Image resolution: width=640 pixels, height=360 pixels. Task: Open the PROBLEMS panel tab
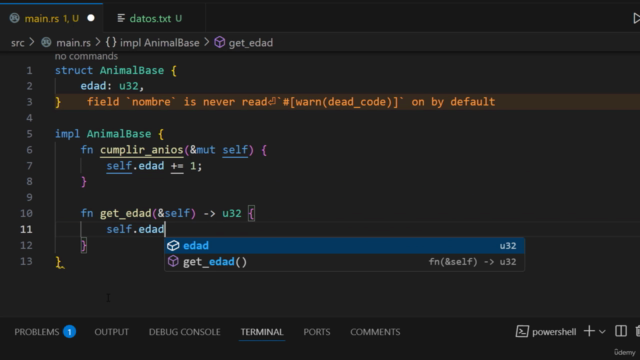click(x=37, y=332)
